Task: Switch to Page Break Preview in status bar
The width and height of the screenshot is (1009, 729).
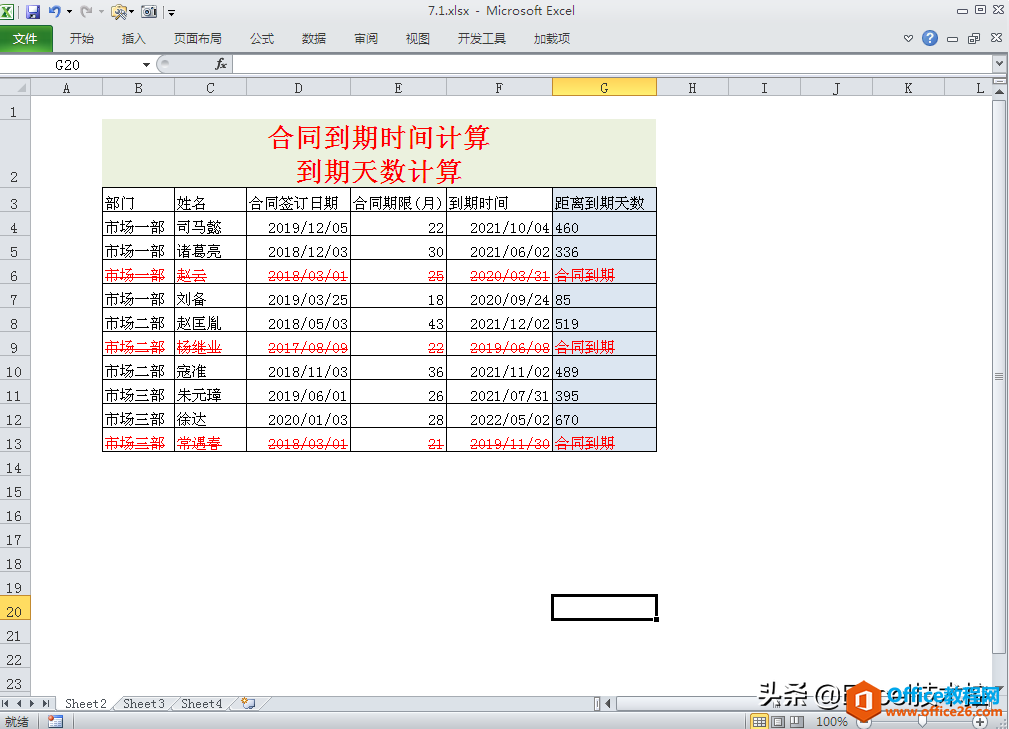Action: tap(797, 722)
